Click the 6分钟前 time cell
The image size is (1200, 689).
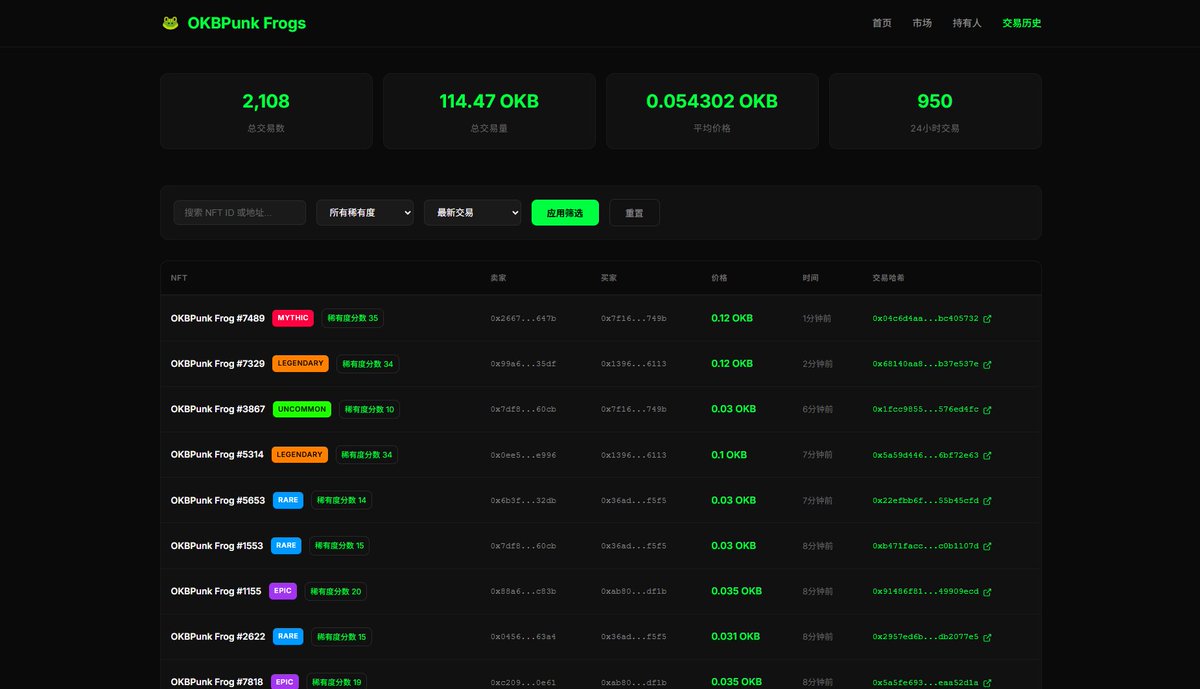click(x=817, y=409)
